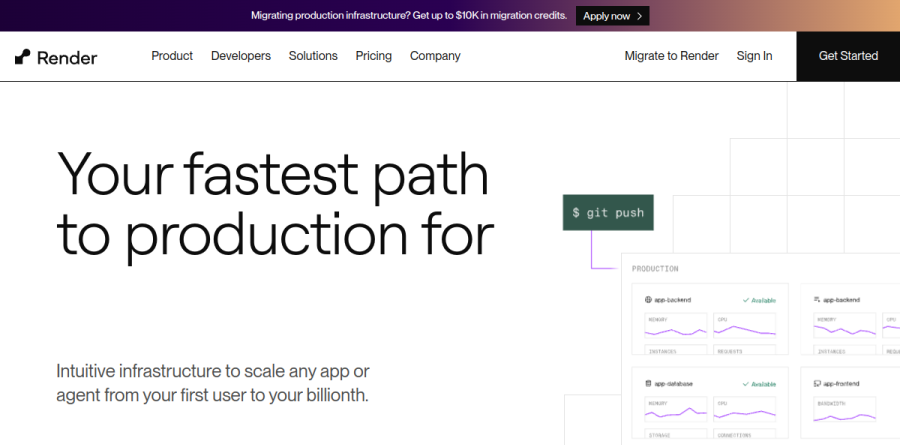Click the icon beside the second app-backend card

pos(817,300)
